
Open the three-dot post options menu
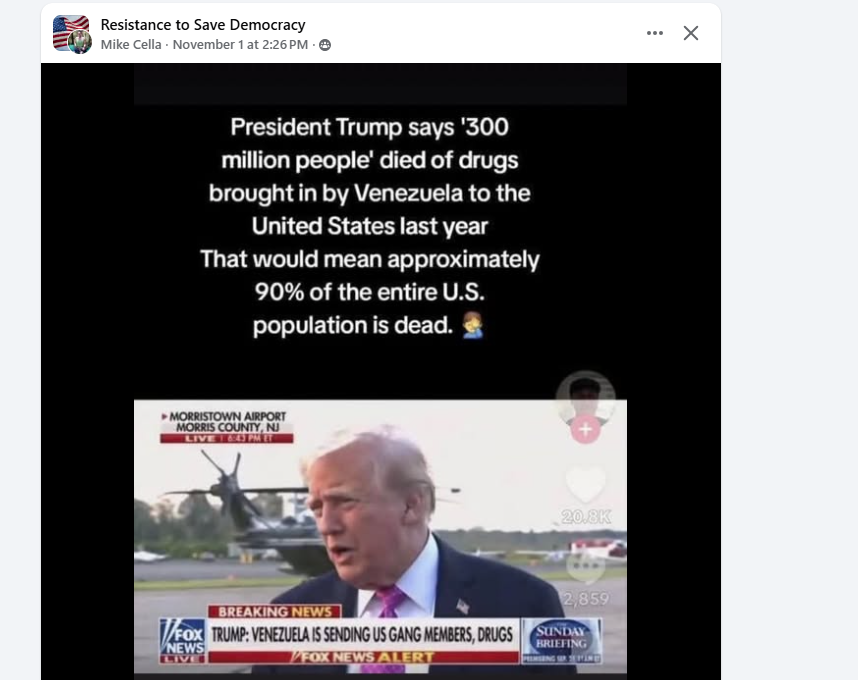click(654, 33)
